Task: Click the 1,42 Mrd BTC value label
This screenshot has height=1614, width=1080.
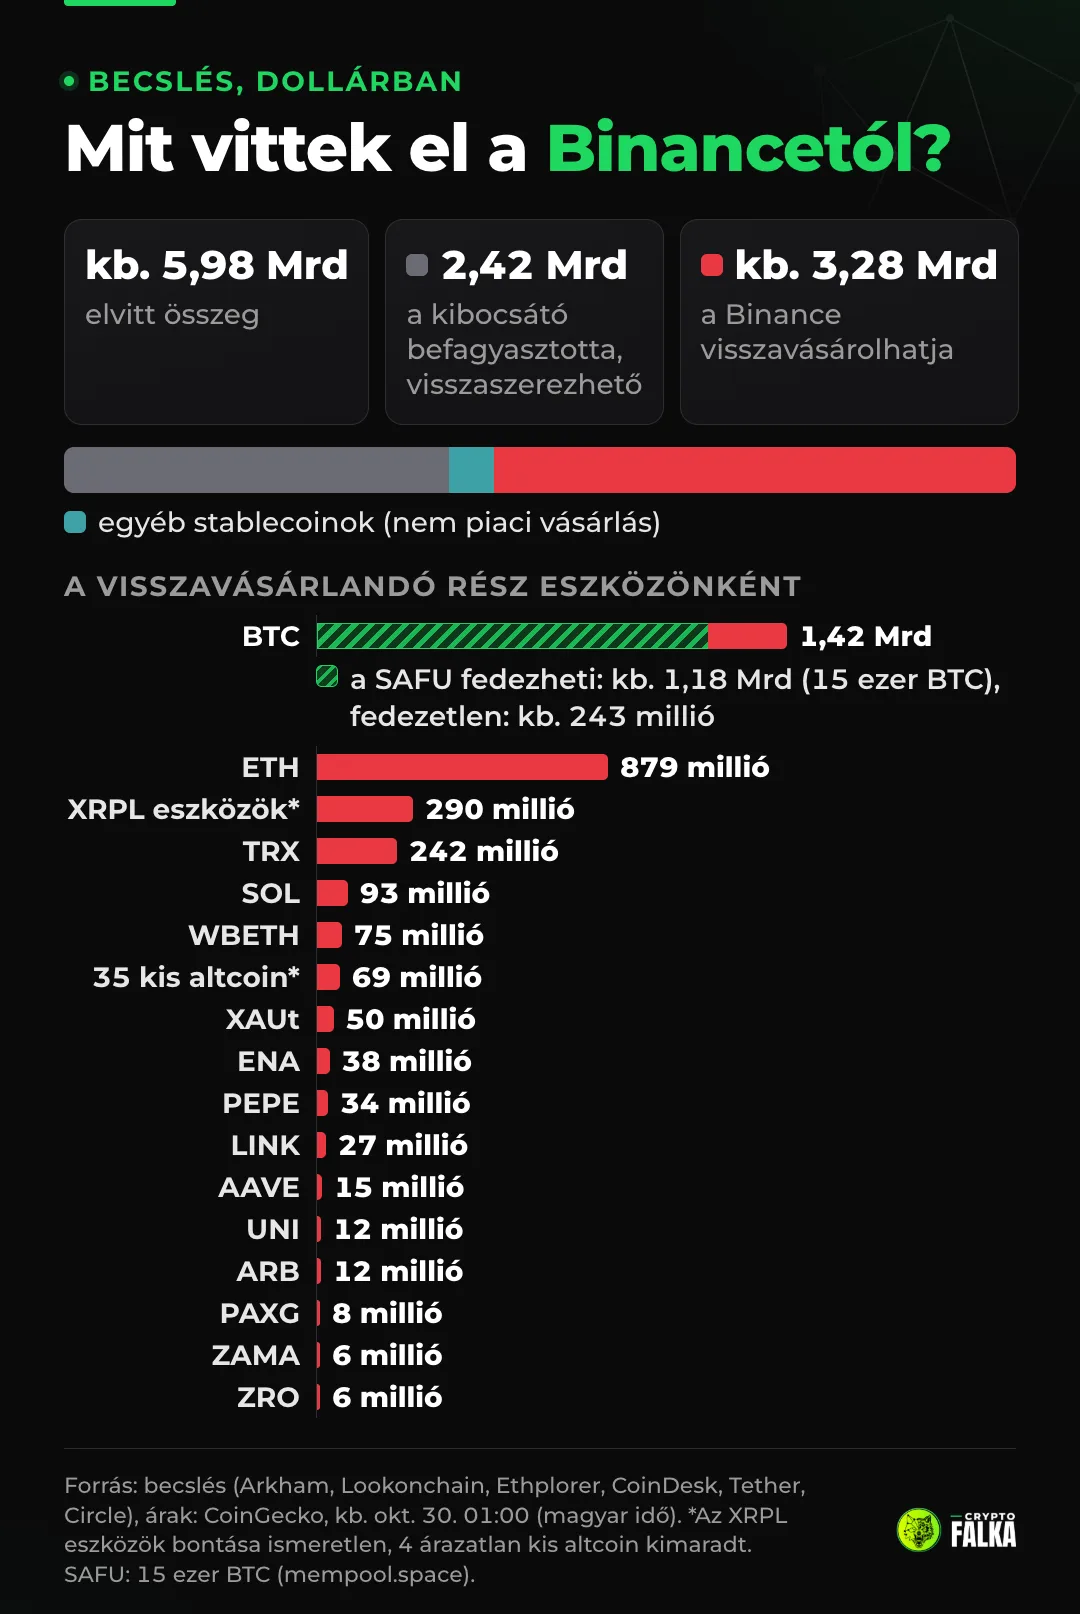Action: coord(866,636)
